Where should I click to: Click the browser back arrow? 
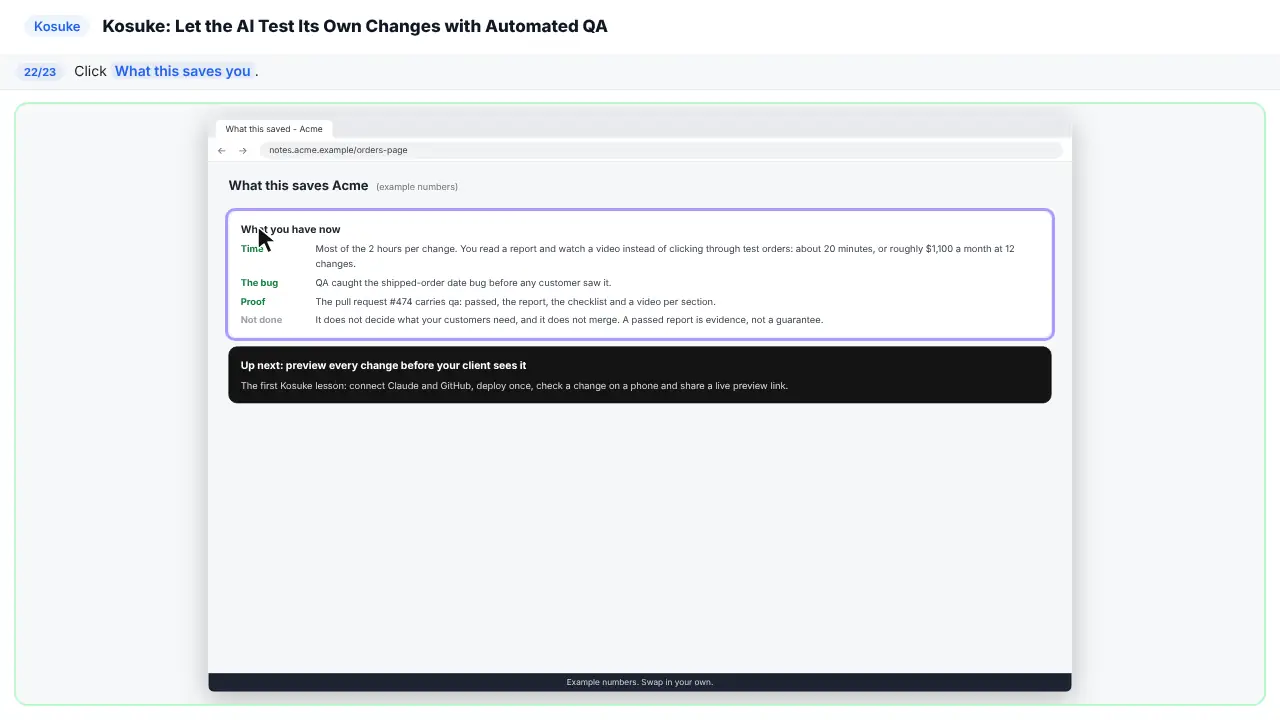pyautogui.click(x=222, y=150)
